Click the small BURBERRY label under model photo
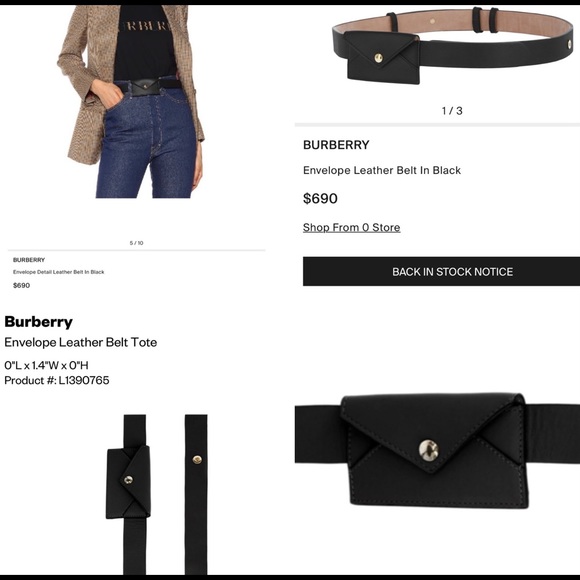The image size is (580, 580). tap(29, 260)
